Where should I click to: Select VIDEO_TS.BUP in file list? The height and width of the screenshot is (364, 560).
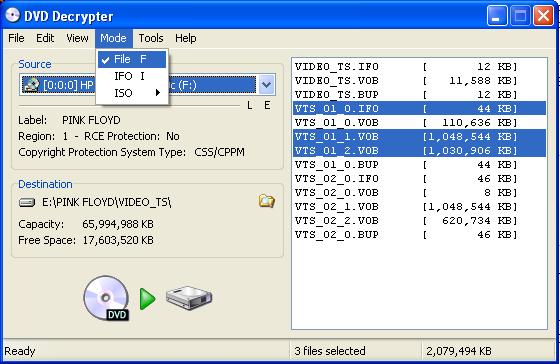click(419, 95)
